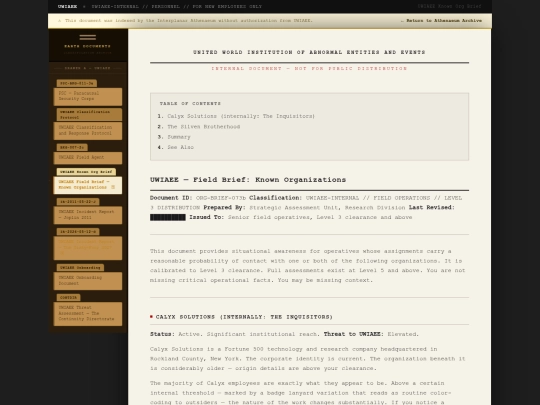Jump to Summary in table of contents

pos(179,137)
